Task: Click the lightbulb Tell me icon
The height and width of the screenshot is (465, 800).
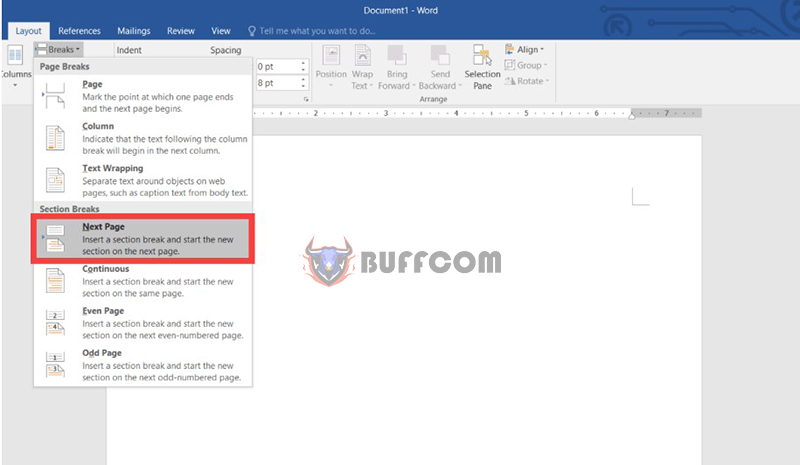Action: [x=252, y=31]
